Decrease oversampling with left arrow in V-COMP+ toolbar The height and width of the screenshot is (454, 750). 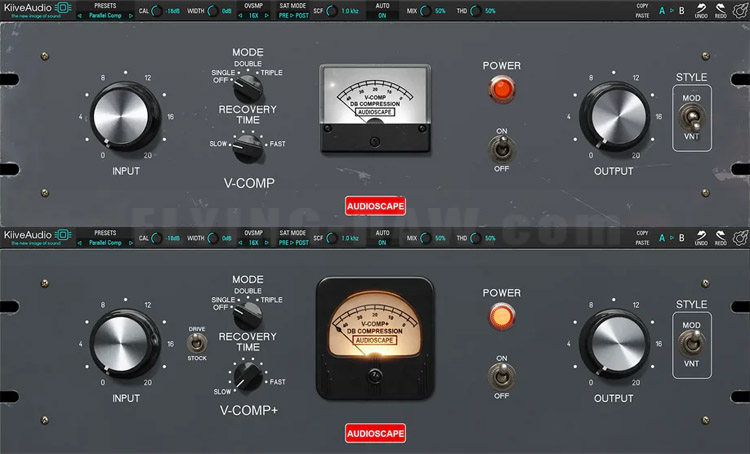click(241, 243)
